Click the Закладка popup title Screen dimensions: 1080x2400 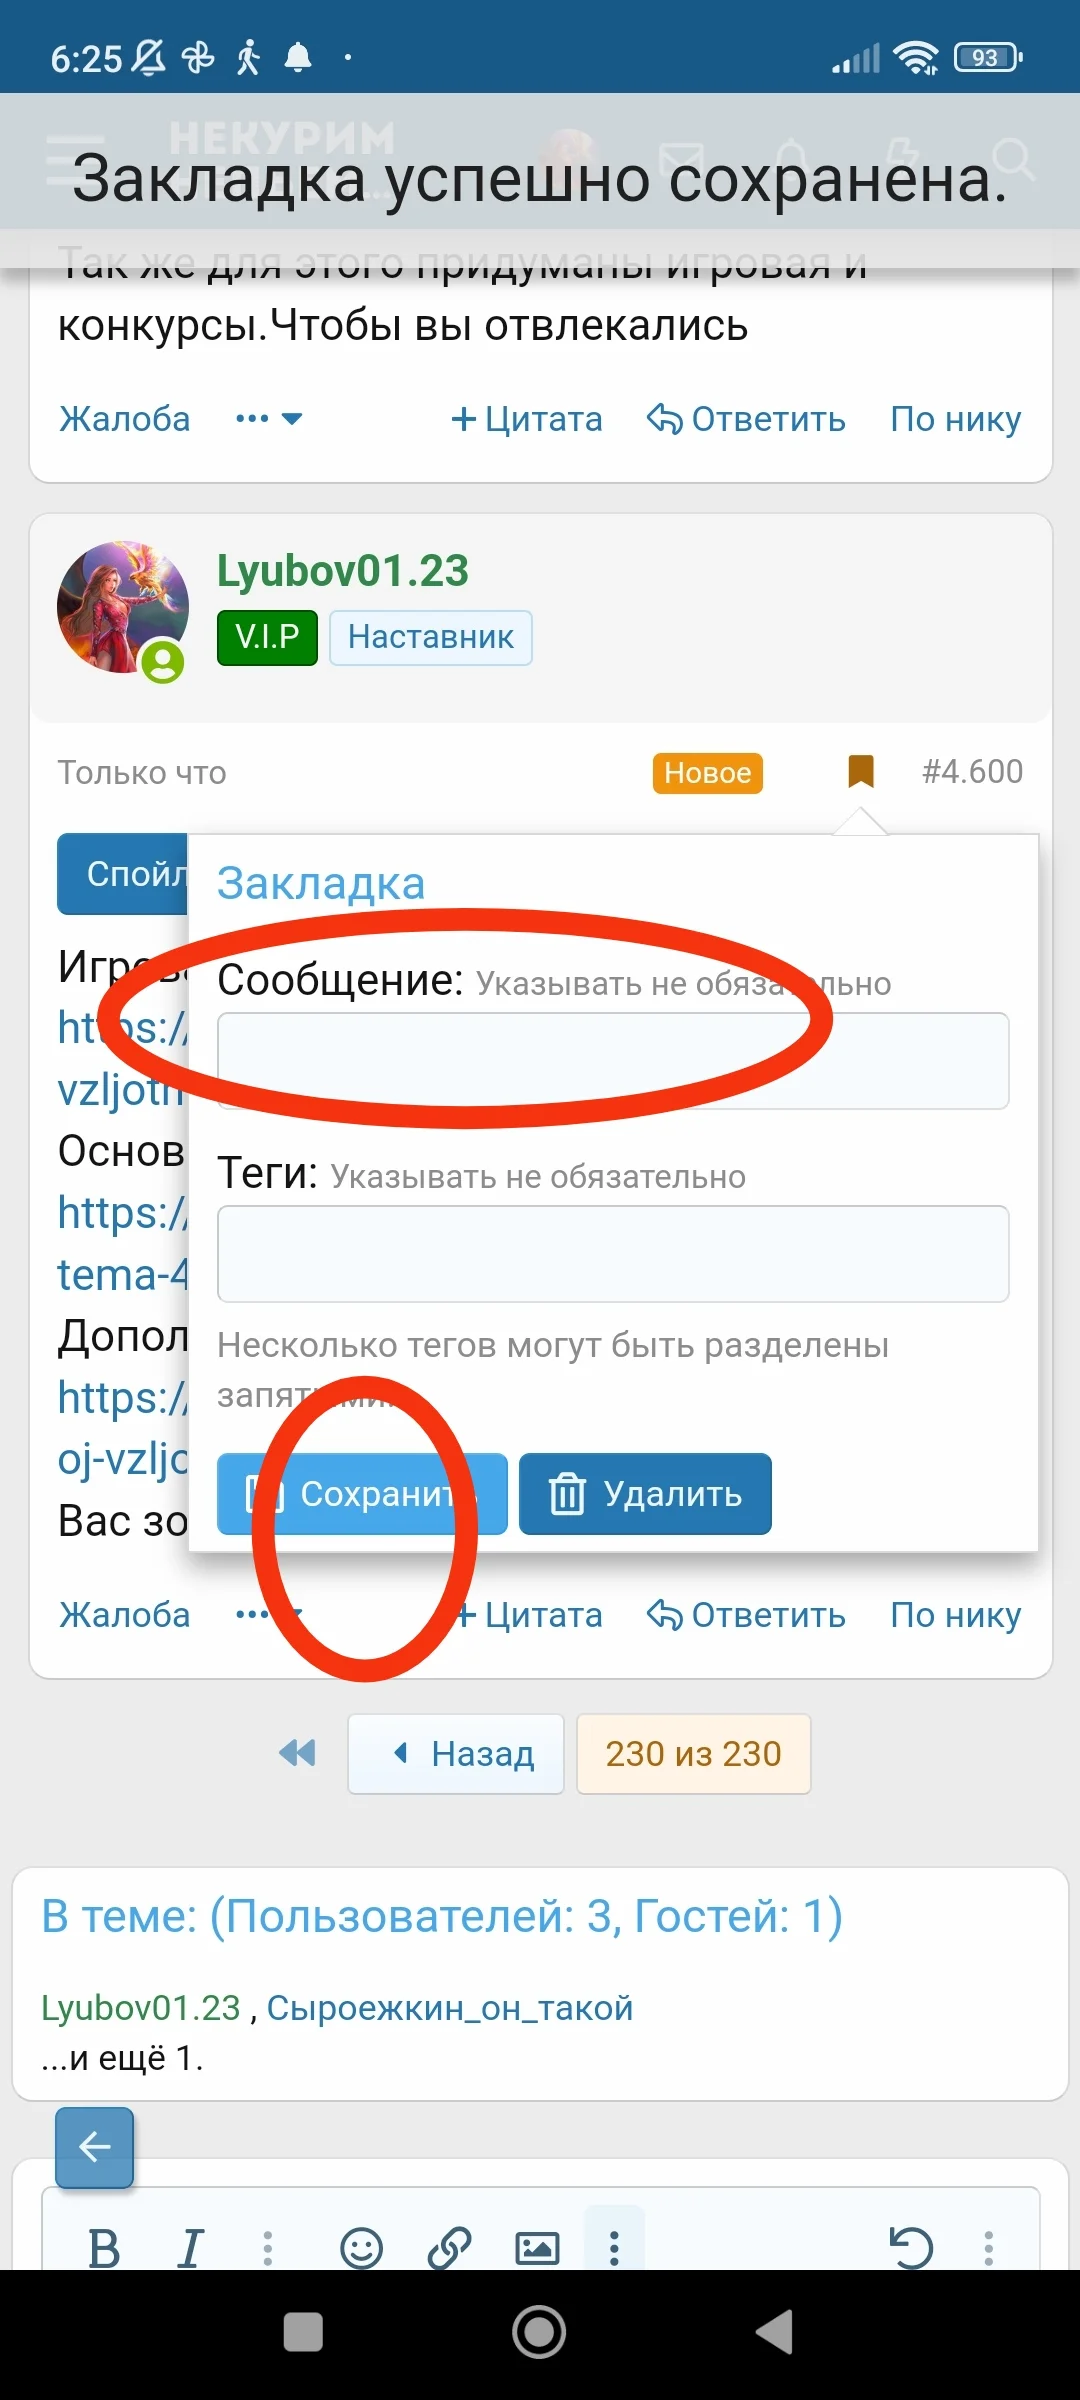click(x=321, y=883)
